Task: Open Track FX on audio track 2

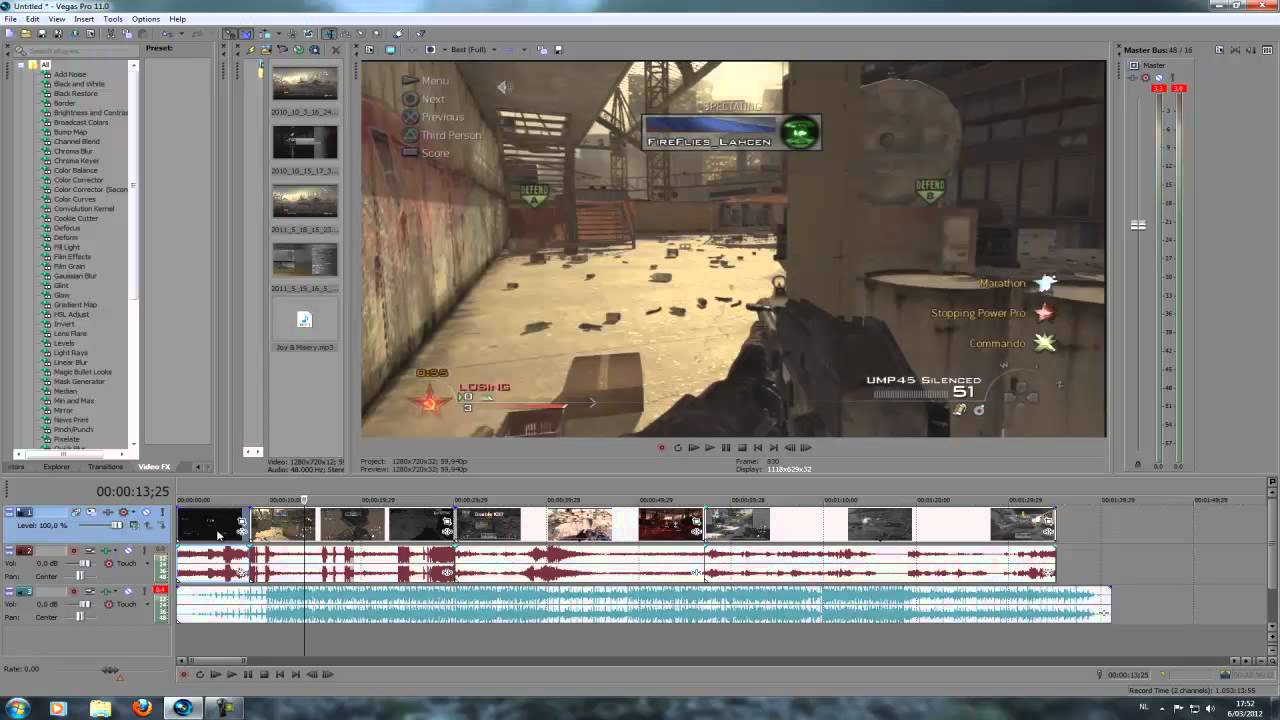Action: click(106, 551)
